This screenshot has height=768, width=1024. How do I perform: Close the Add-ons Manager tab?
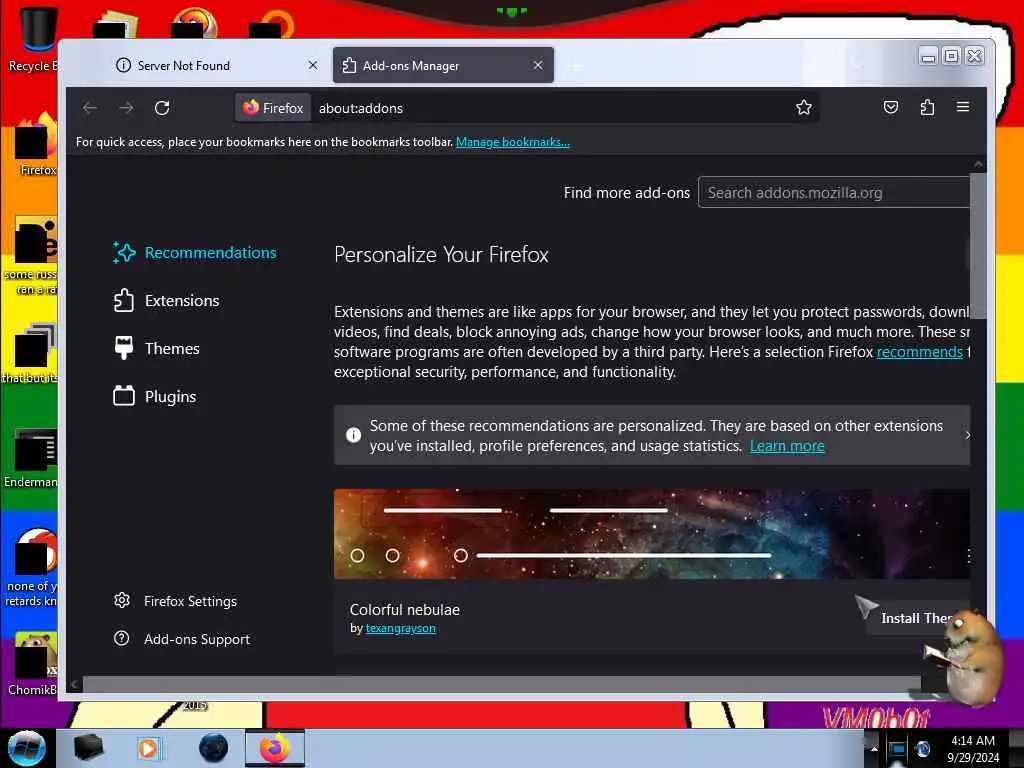pos(537,65)
